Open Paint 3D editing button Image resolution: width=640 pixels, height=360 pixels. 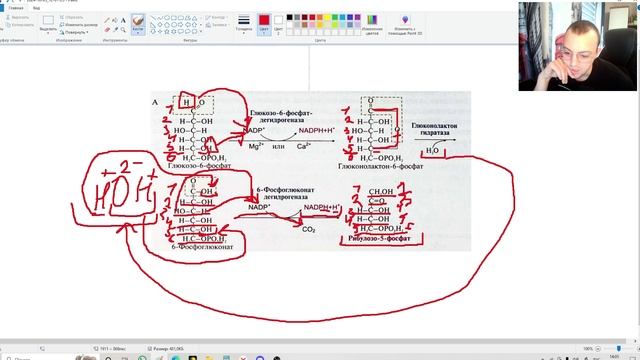click(405, 24)
